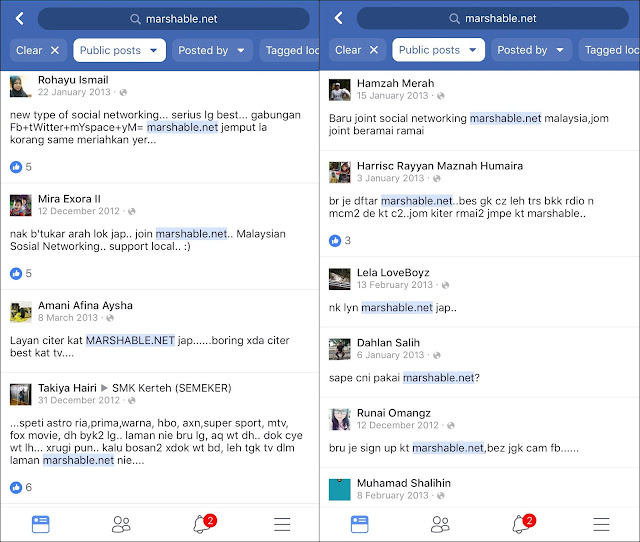Open Public posts dropdown in left screen

point(120,50)
